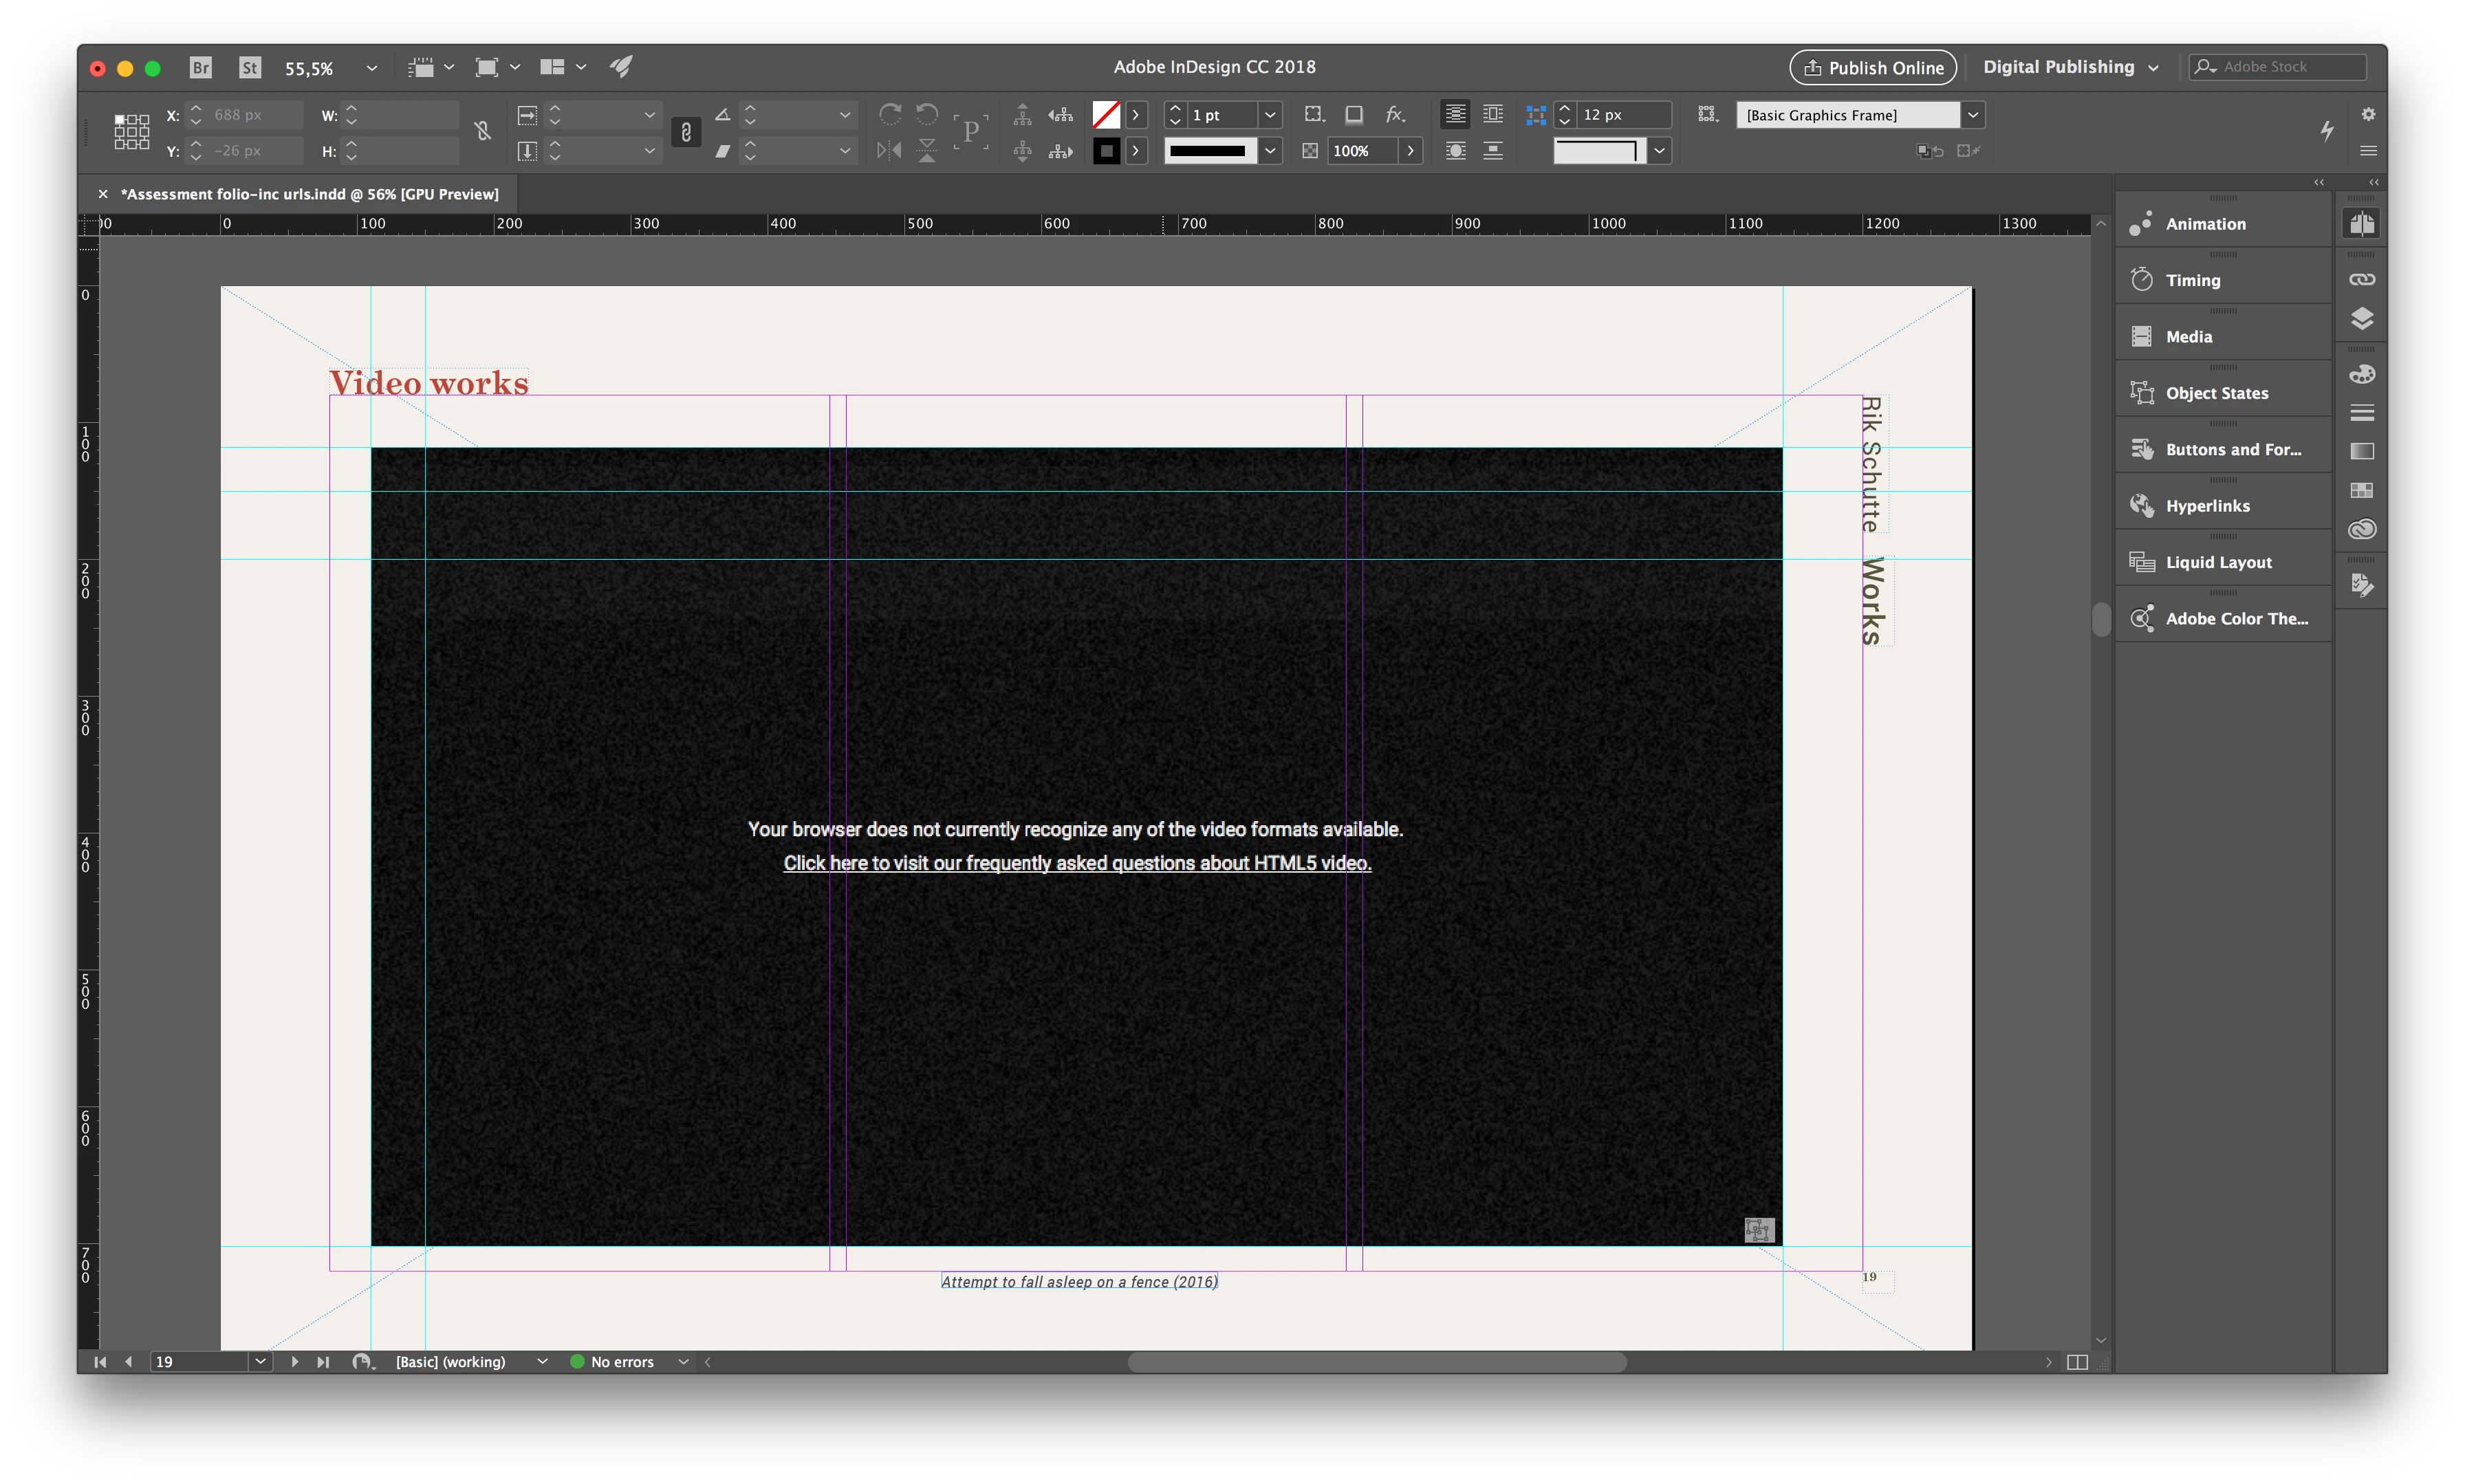Open the Object States panel
The image size is (2465, 1484).
[2216, 393]
